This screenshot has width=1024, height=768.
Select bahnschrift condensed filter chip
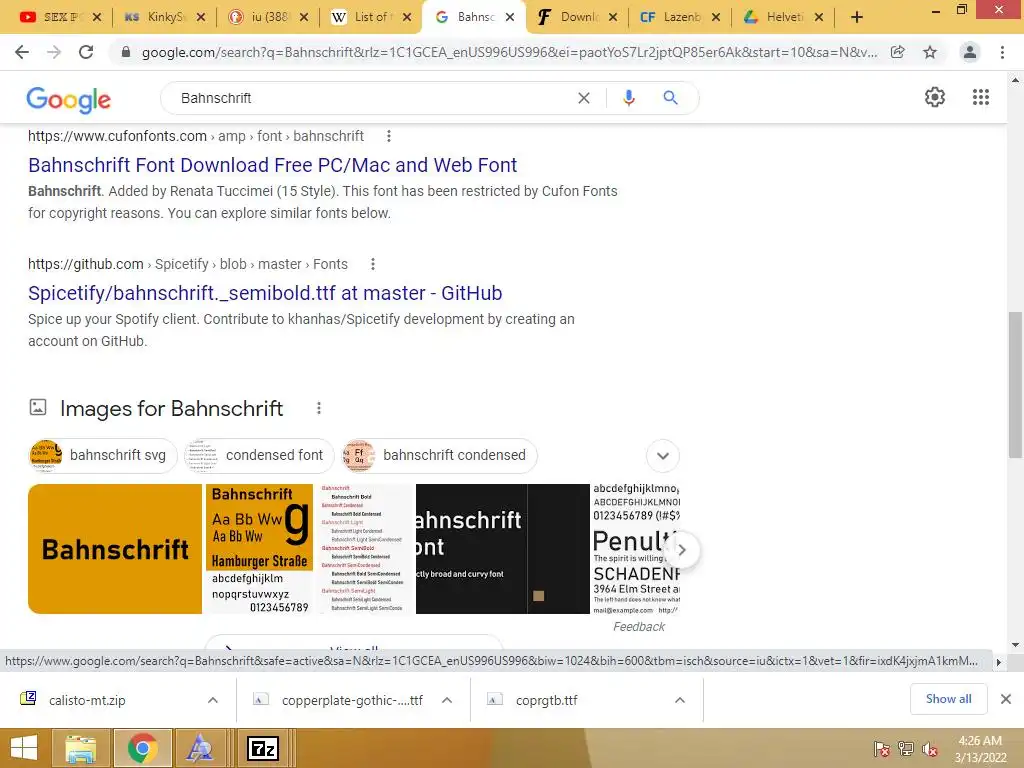(x=440, y=456)
